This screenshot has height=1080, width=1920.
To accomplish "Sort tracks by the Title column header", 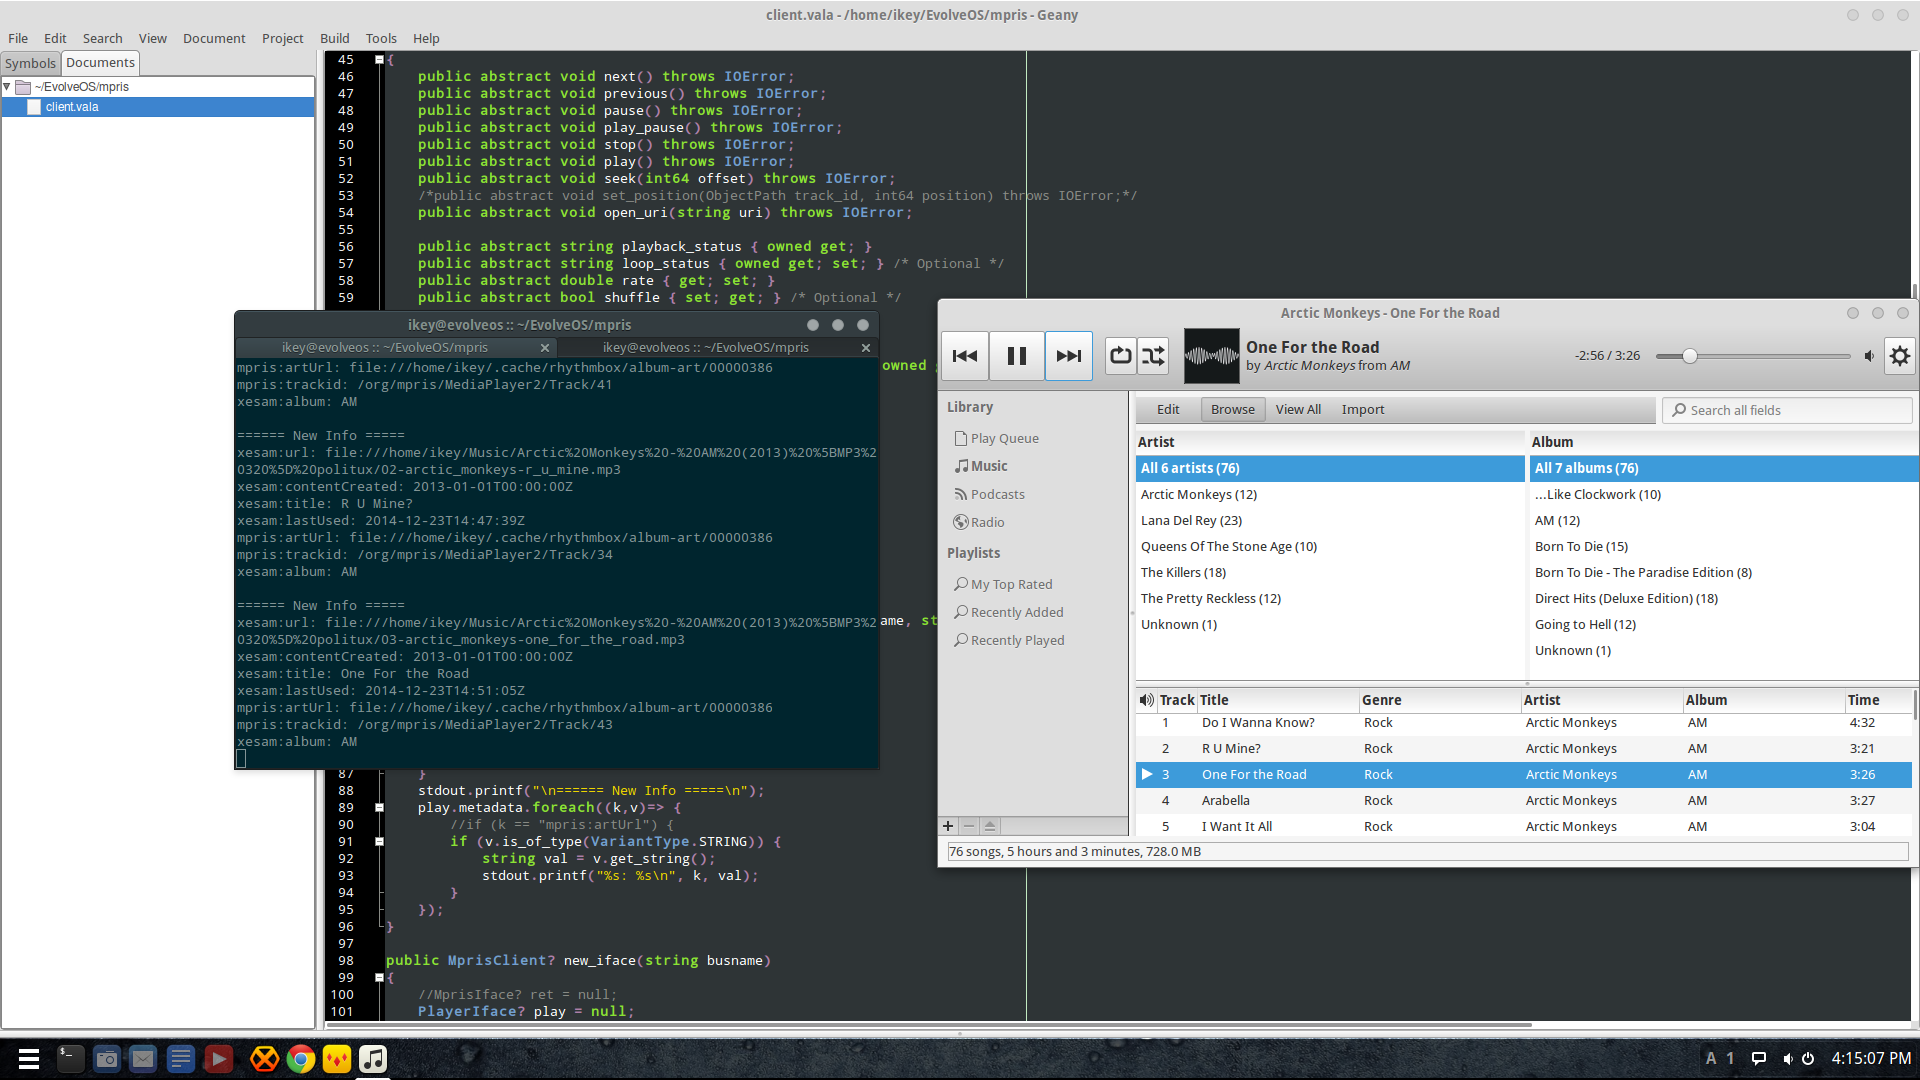I will pos(1276,700).
